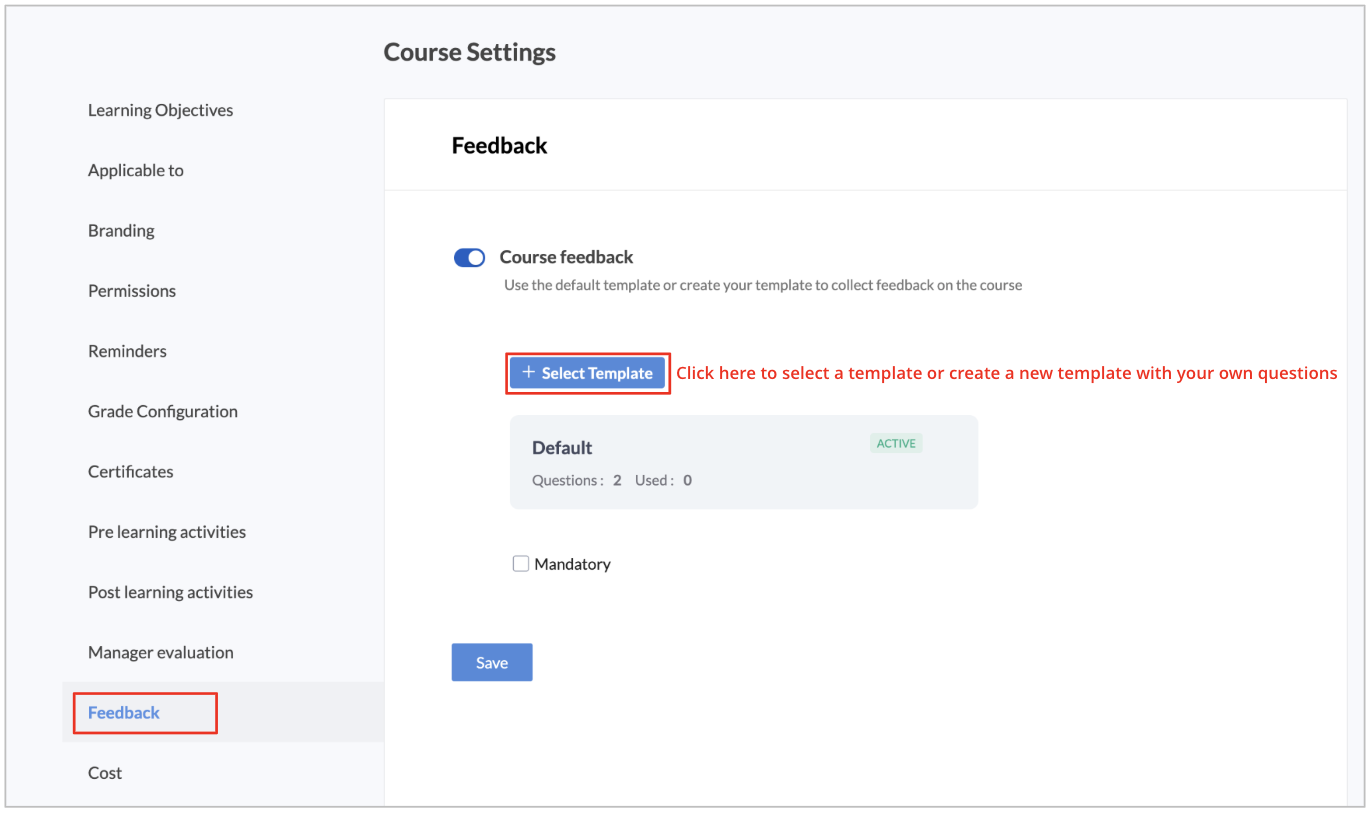Viewport: 1372px width, 814px height.
Task: Select Manager evaluation in the sidebar
Action: point(161,652)
